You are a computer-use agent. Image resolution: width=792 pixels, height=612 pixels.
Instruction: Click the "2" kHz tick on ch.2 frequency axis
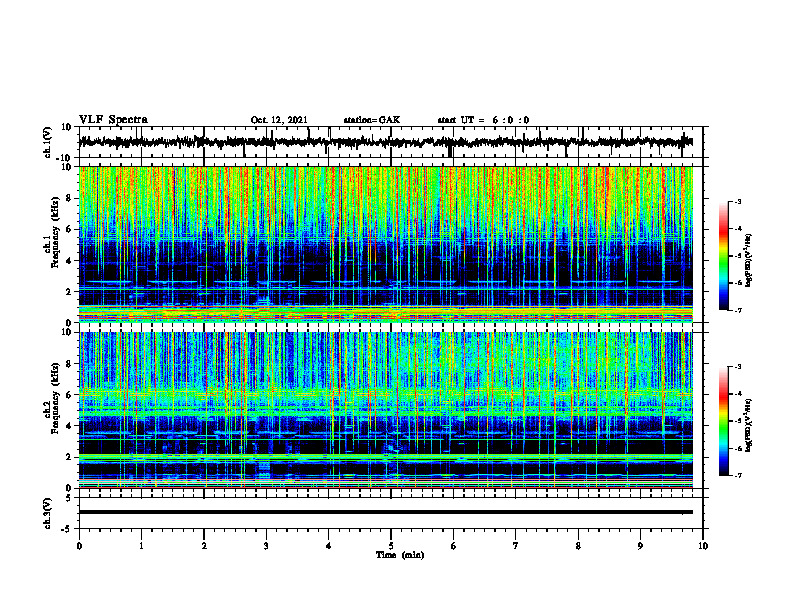pyautogui.click(x=70, y=457)
